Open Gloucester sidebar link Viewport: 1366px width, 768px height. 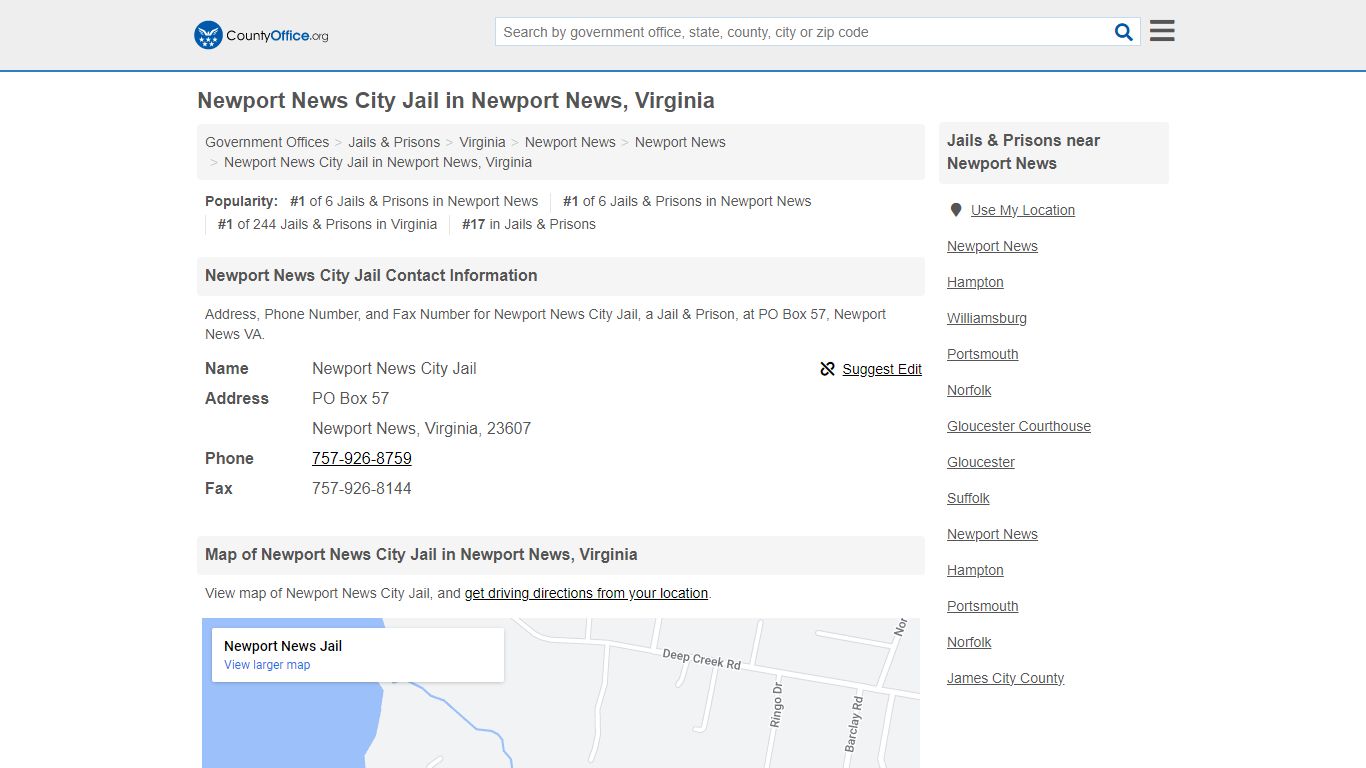(x=981, y=462)
